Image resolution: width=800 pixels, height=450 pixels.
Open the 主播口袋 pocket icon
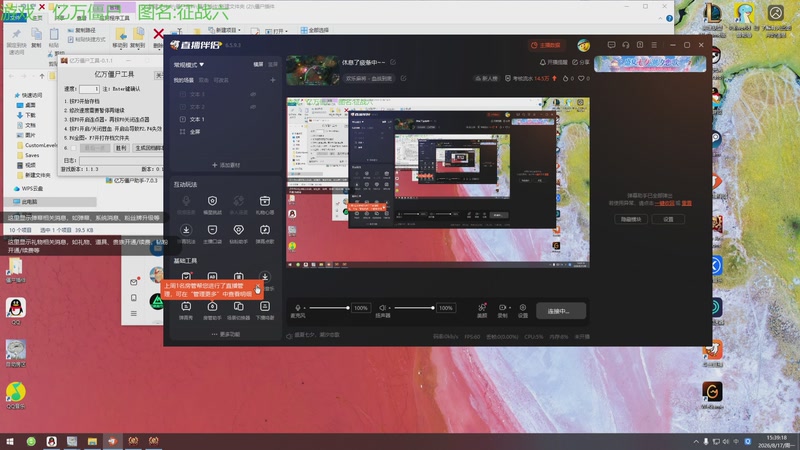tap(212, 230)
